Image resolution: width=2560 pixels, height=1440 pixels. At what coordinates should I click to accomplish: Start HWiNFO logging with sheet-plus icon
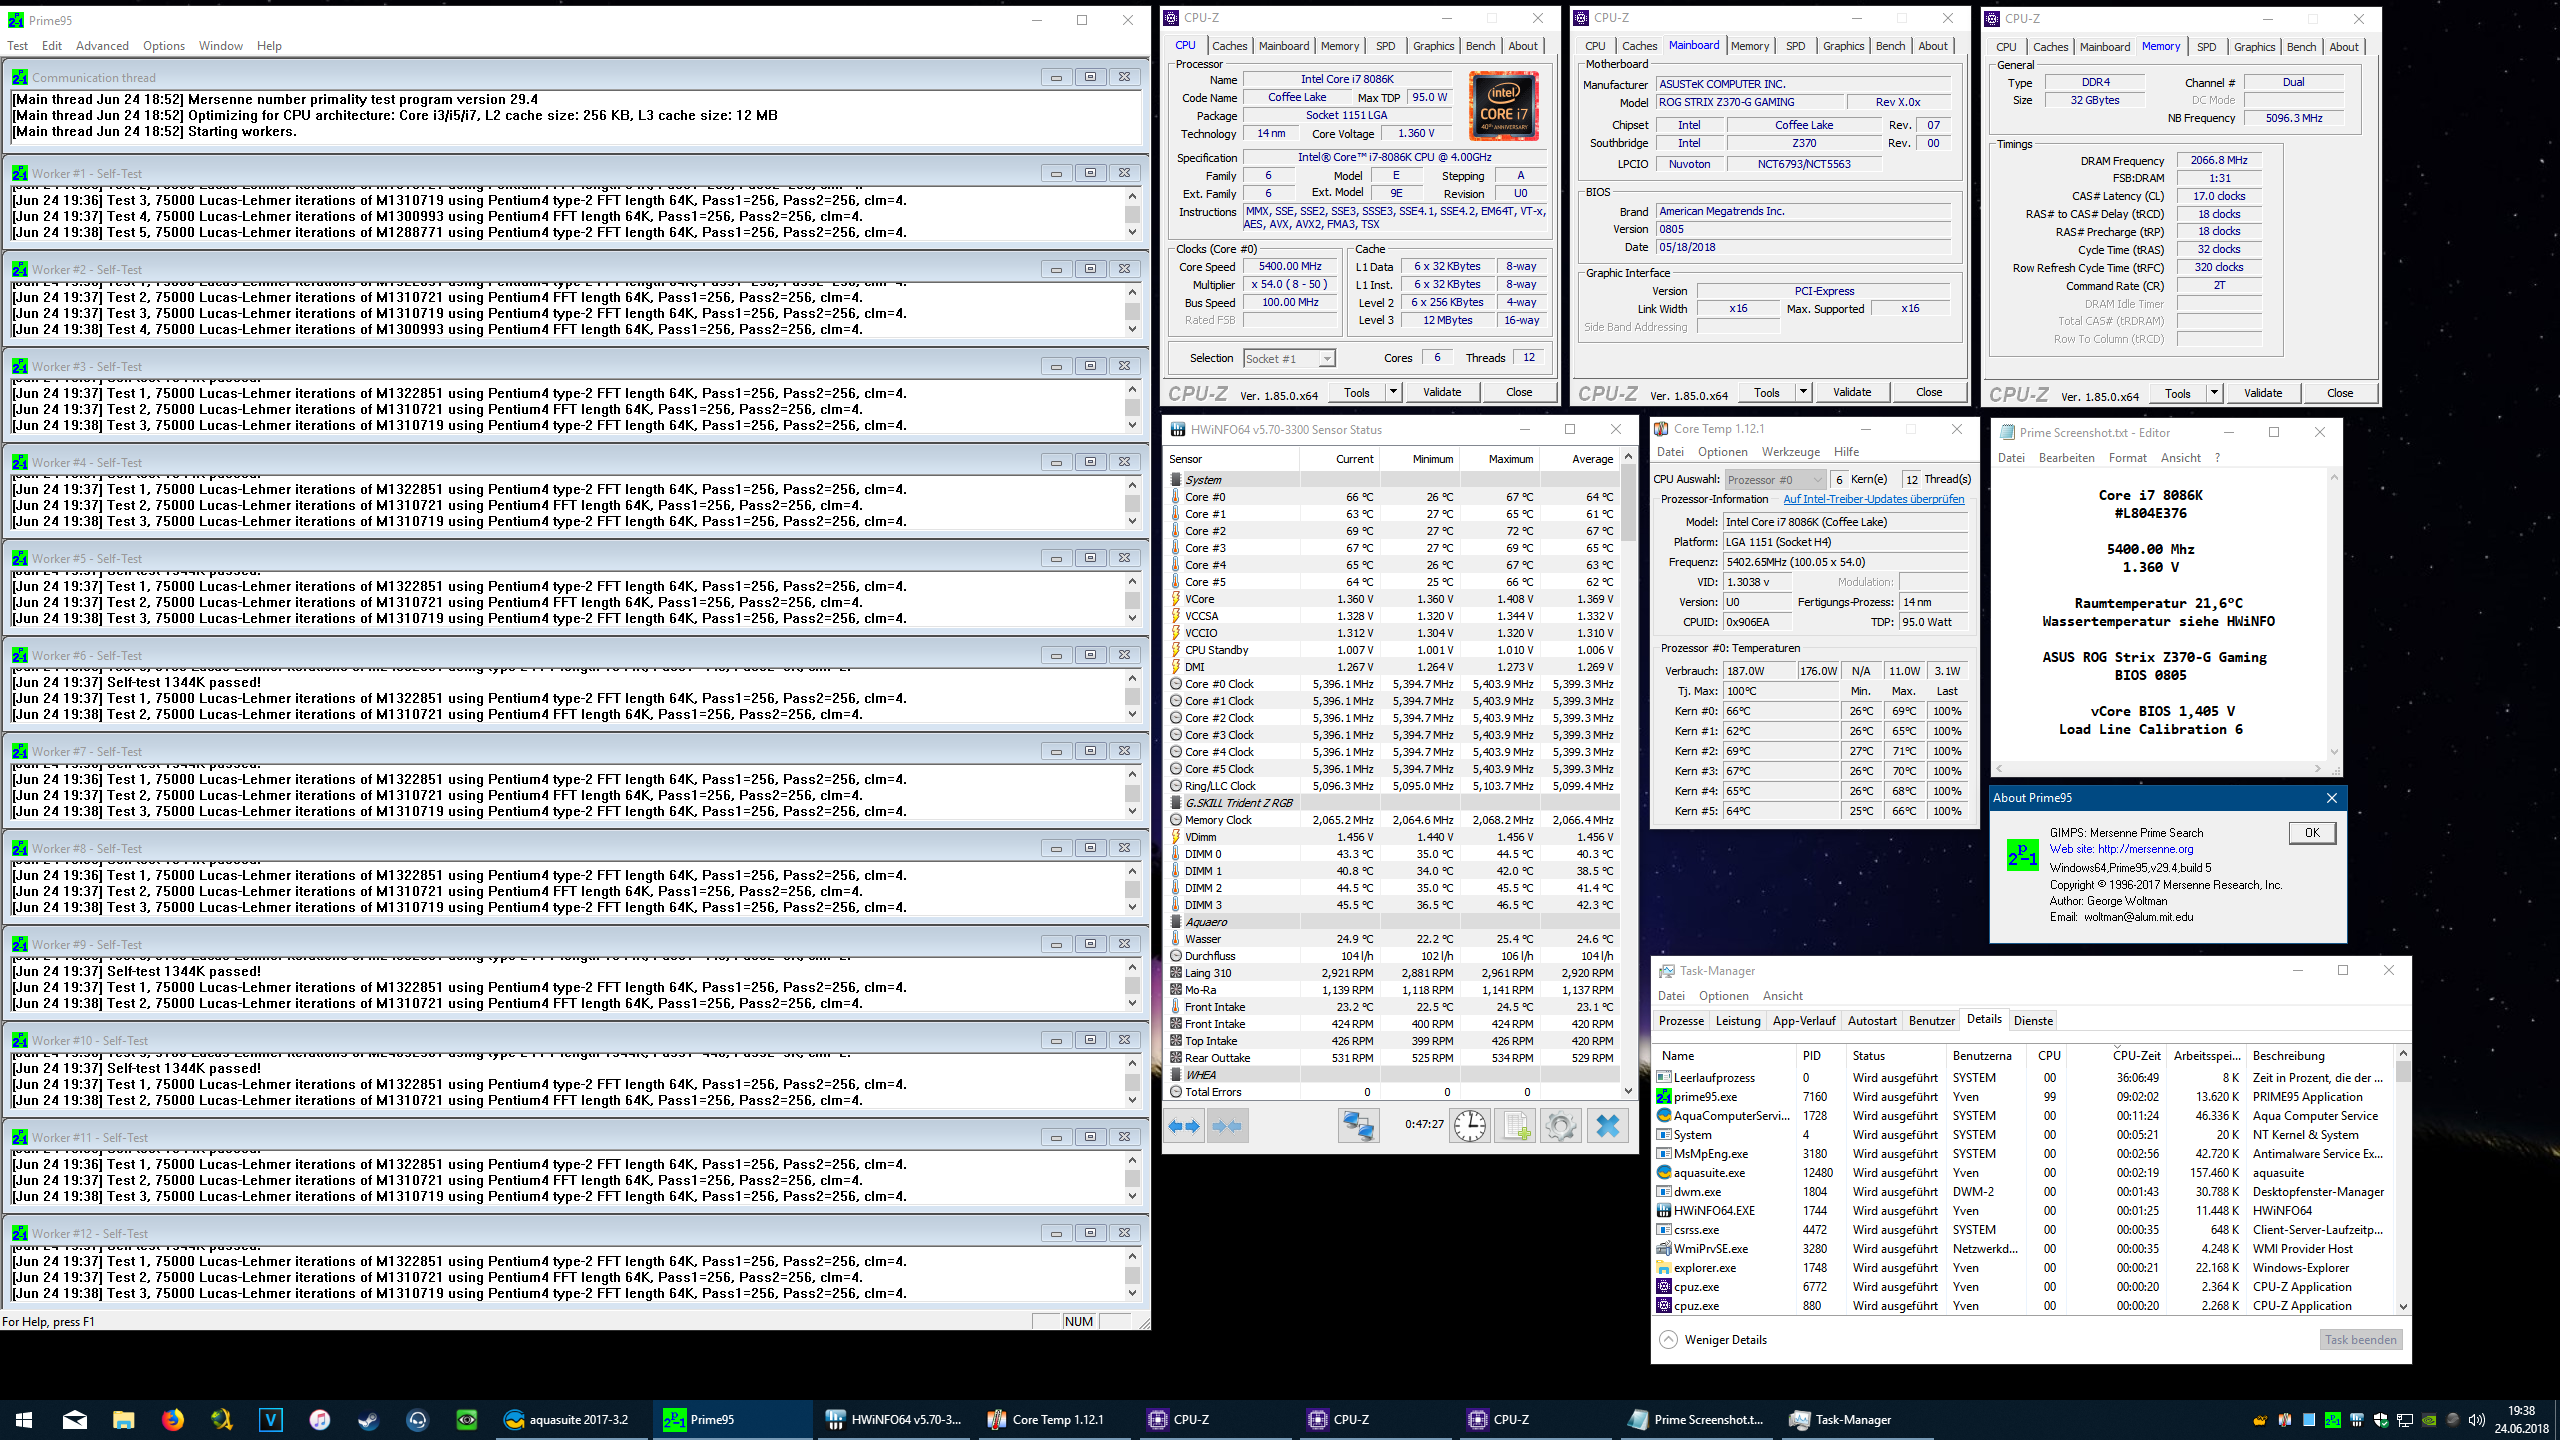click(x=1516, y=1126)
